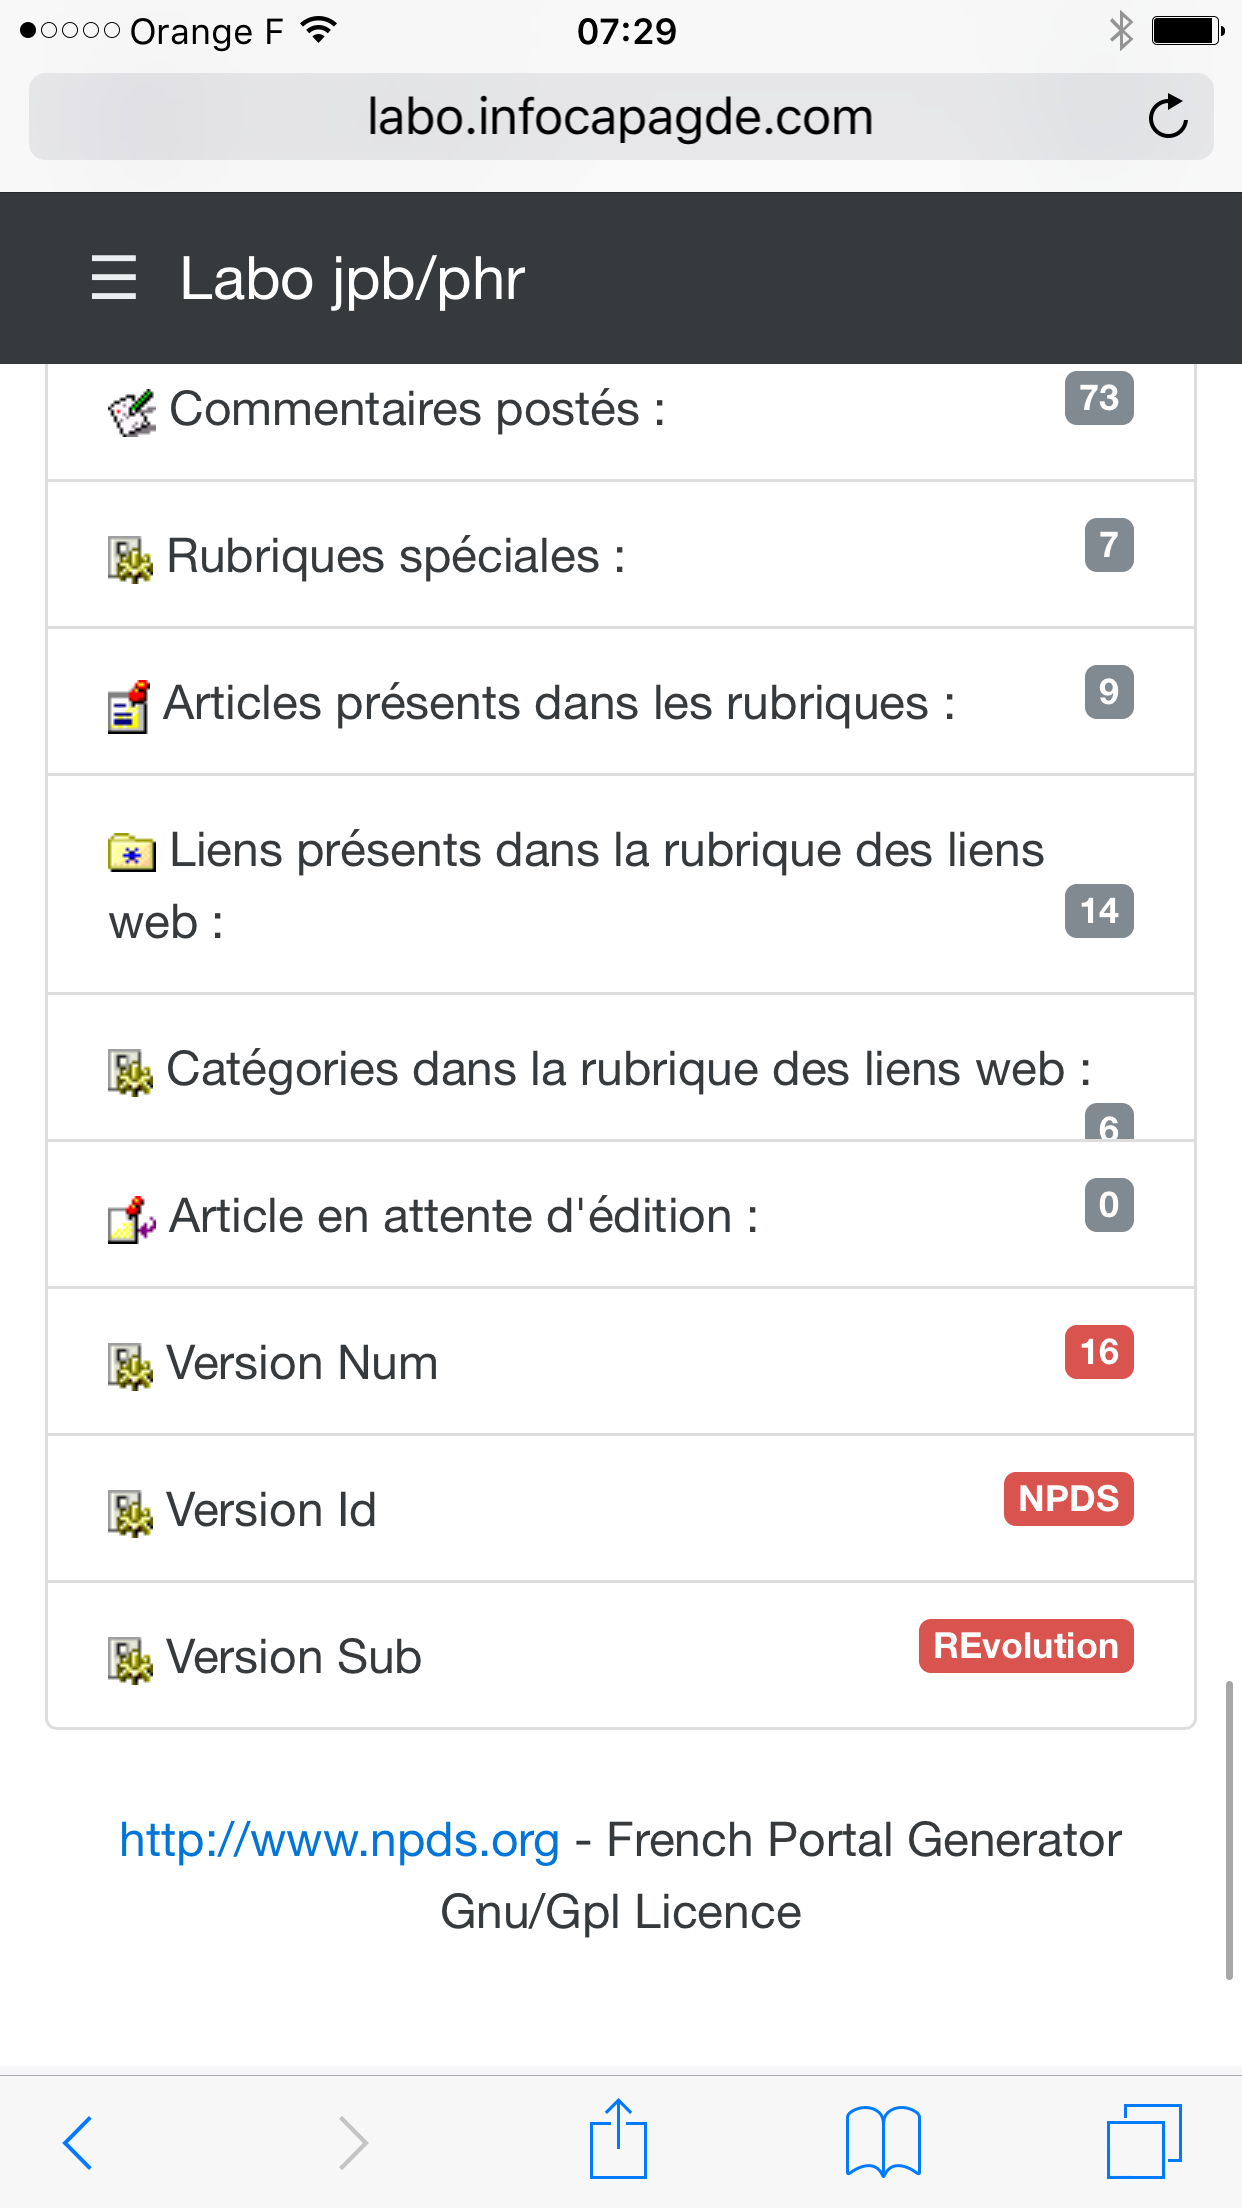
Task: Select the Rubriques spéciales list row
Action: (x=621, y=555)
